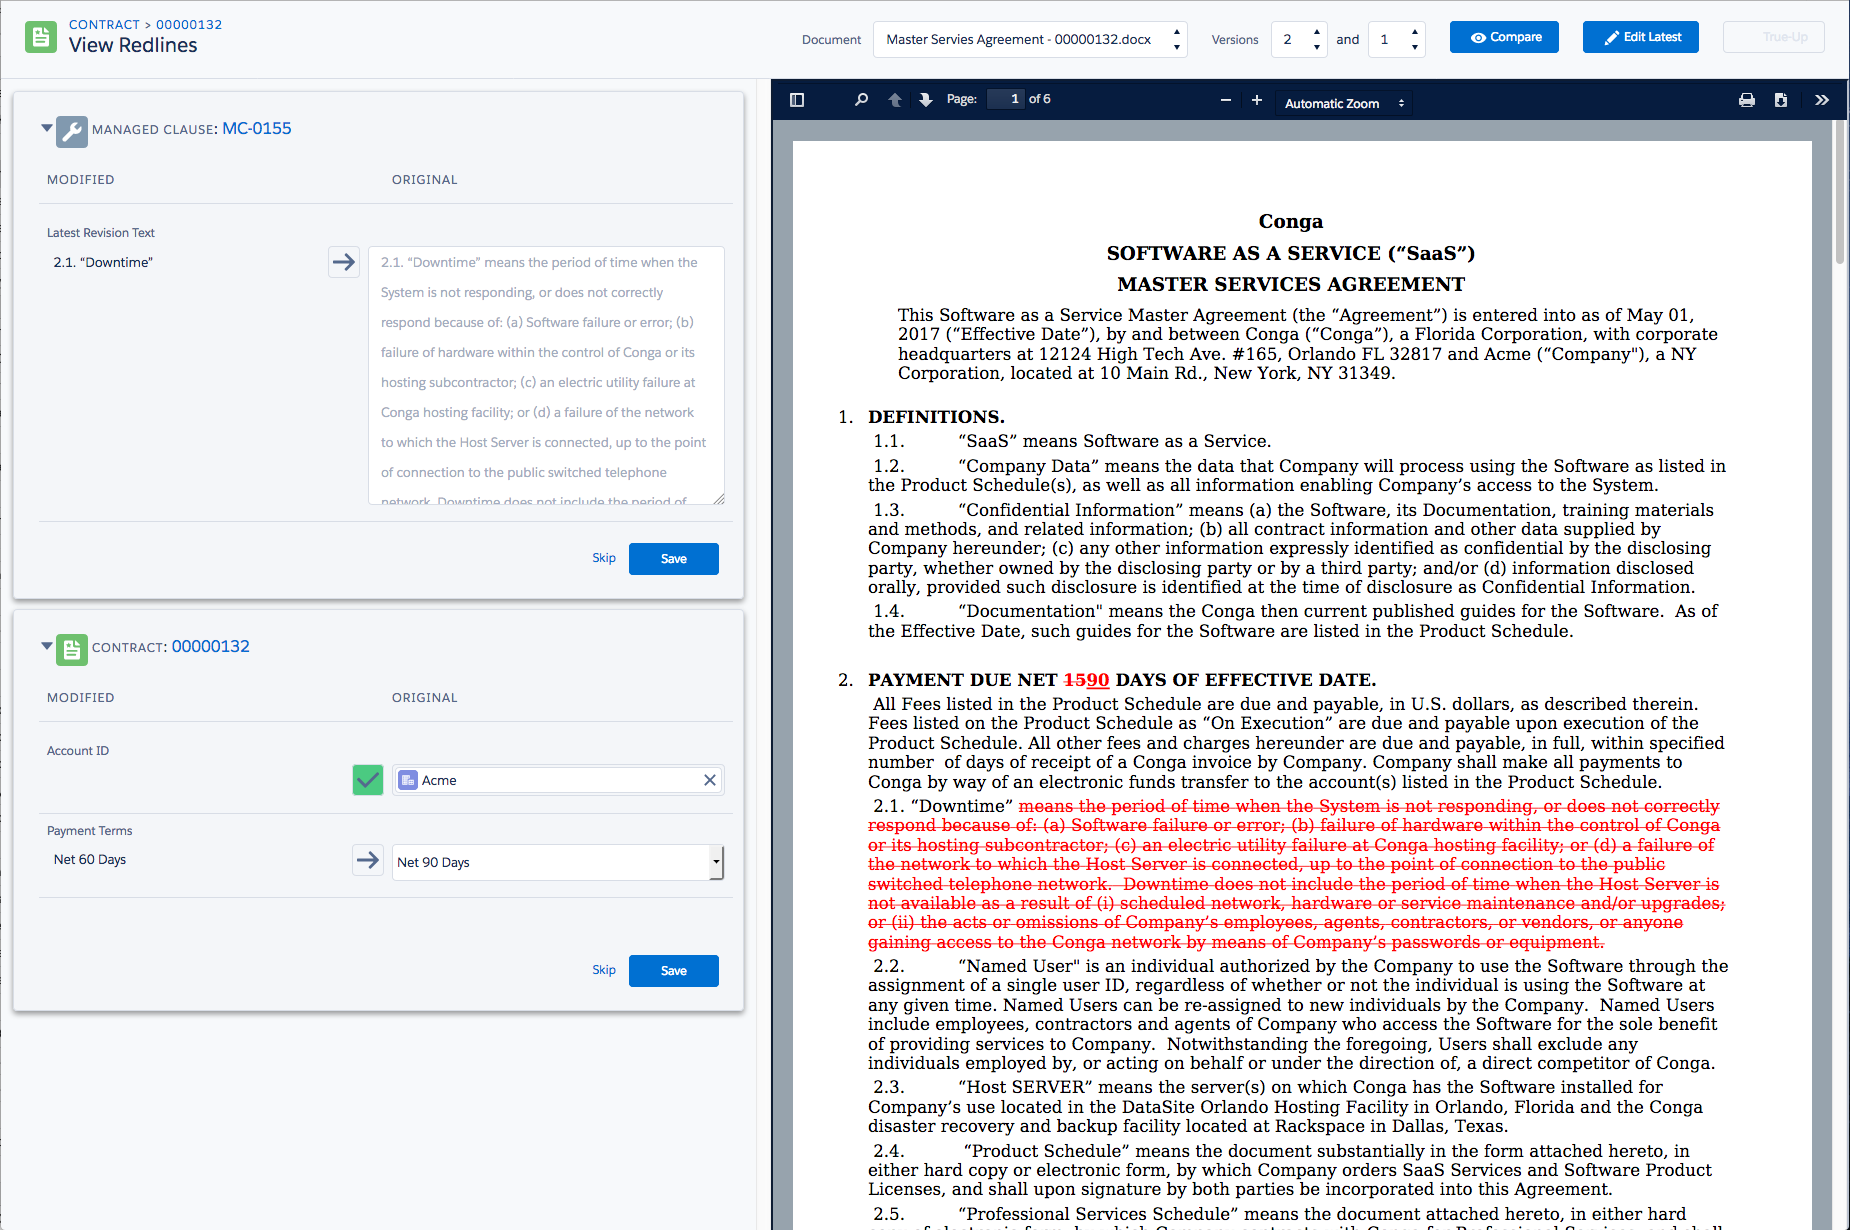Click the Edit Latest button
The height and width of the screenshot is (1230, 1850).
tap(1640, 37)
